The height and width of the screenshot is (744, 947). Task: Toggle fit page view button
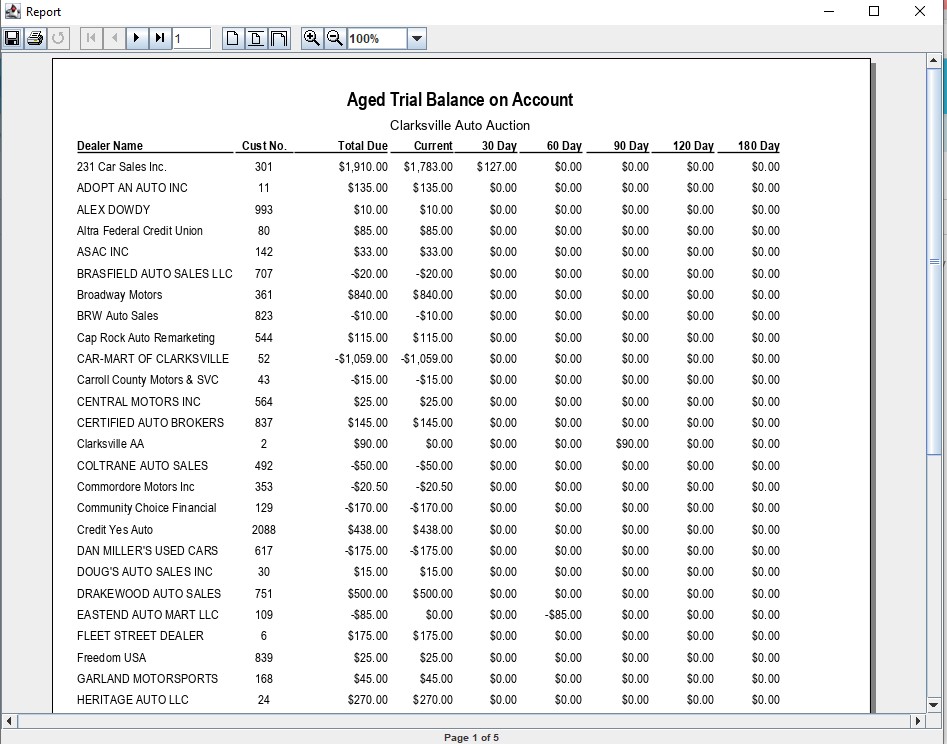point(255,39)
